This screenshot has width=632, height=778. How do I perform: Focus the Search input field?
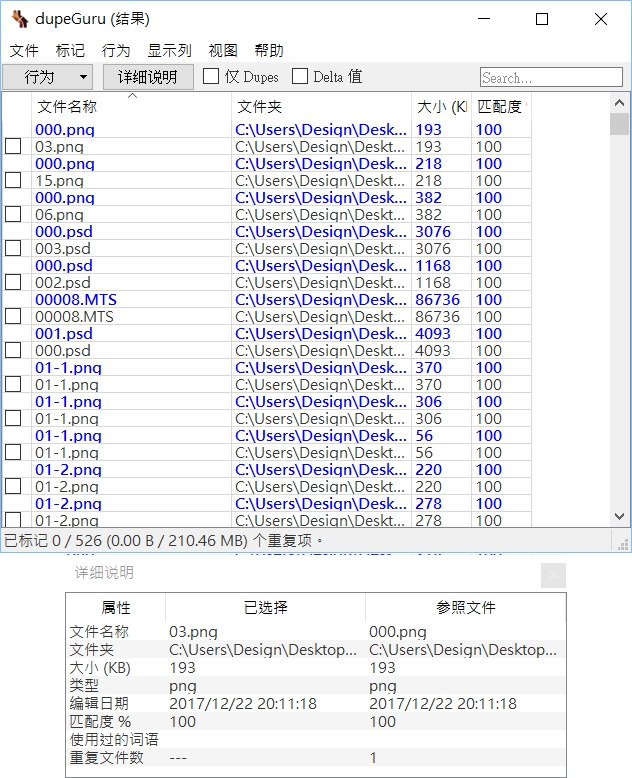(551, 77)
